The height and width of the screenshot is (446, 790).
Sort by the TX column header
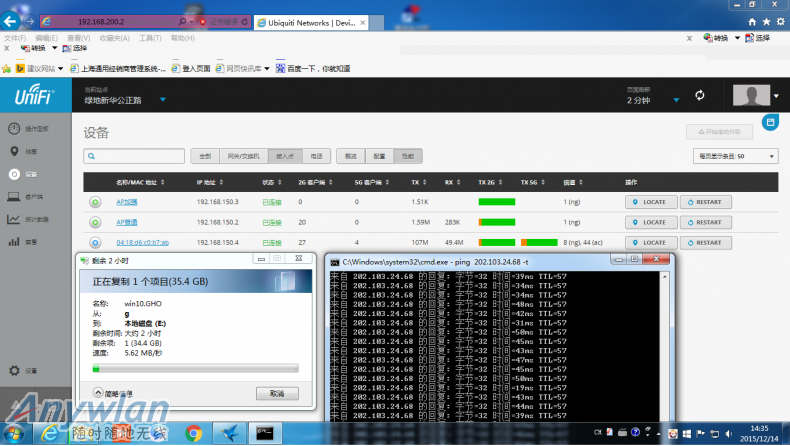419,182
